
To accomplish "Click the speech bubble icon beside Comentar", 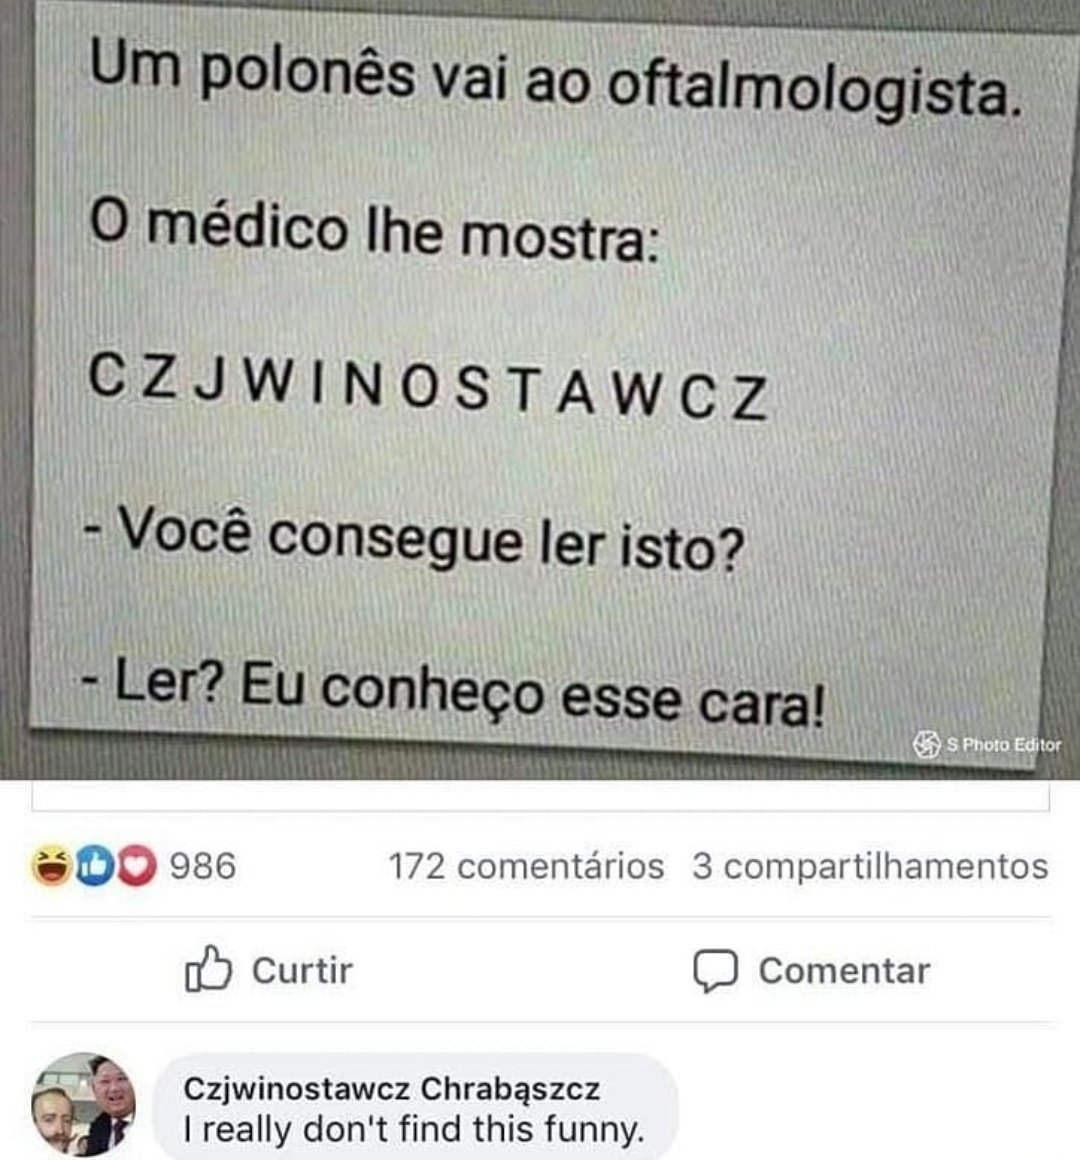I will tap(715, 971).
